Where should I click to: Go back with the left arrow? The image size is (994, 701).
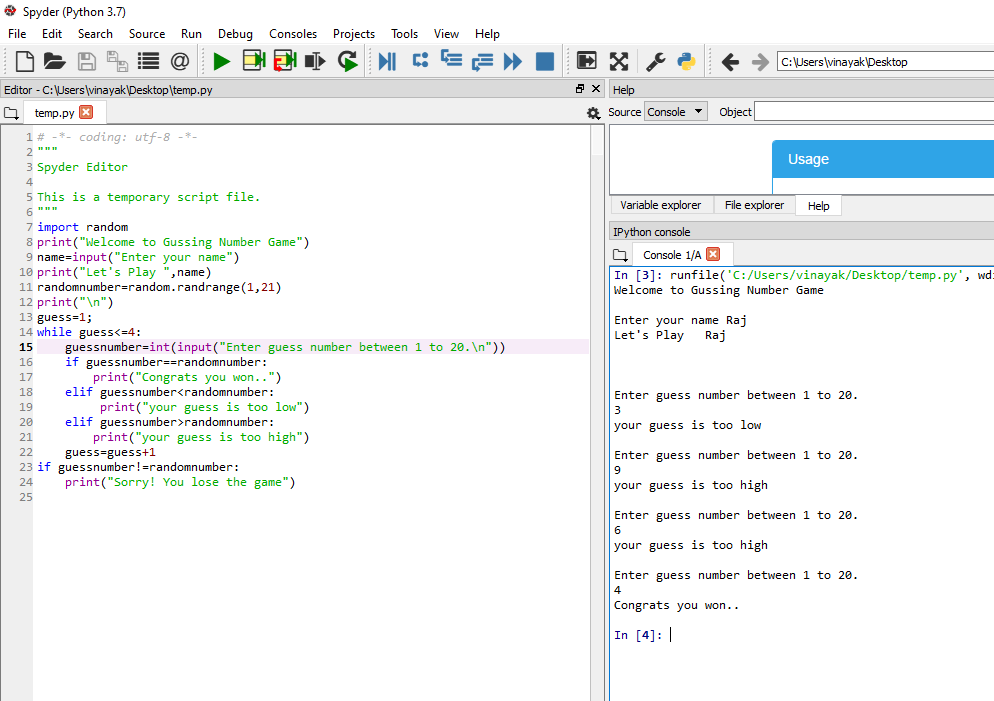point(730,62)
